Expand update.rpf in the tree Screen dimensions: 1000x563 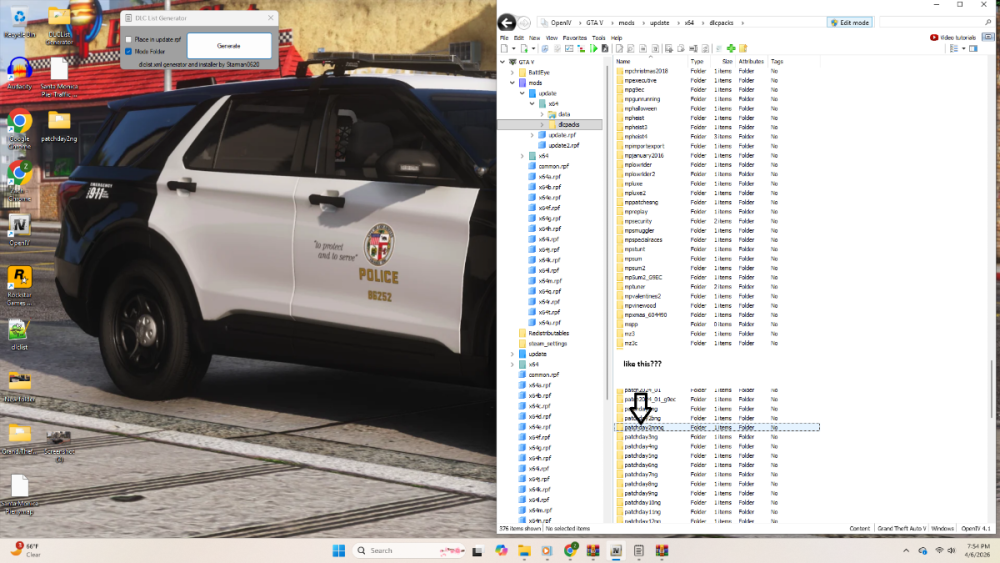(533, 135)
